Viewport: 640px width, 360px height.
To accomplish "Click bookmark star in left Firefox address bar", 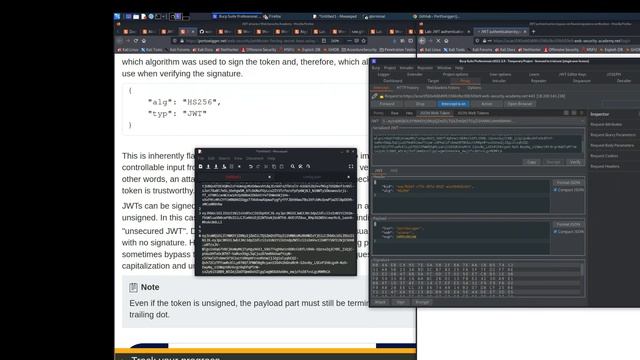I will click(x=364, y=41).
